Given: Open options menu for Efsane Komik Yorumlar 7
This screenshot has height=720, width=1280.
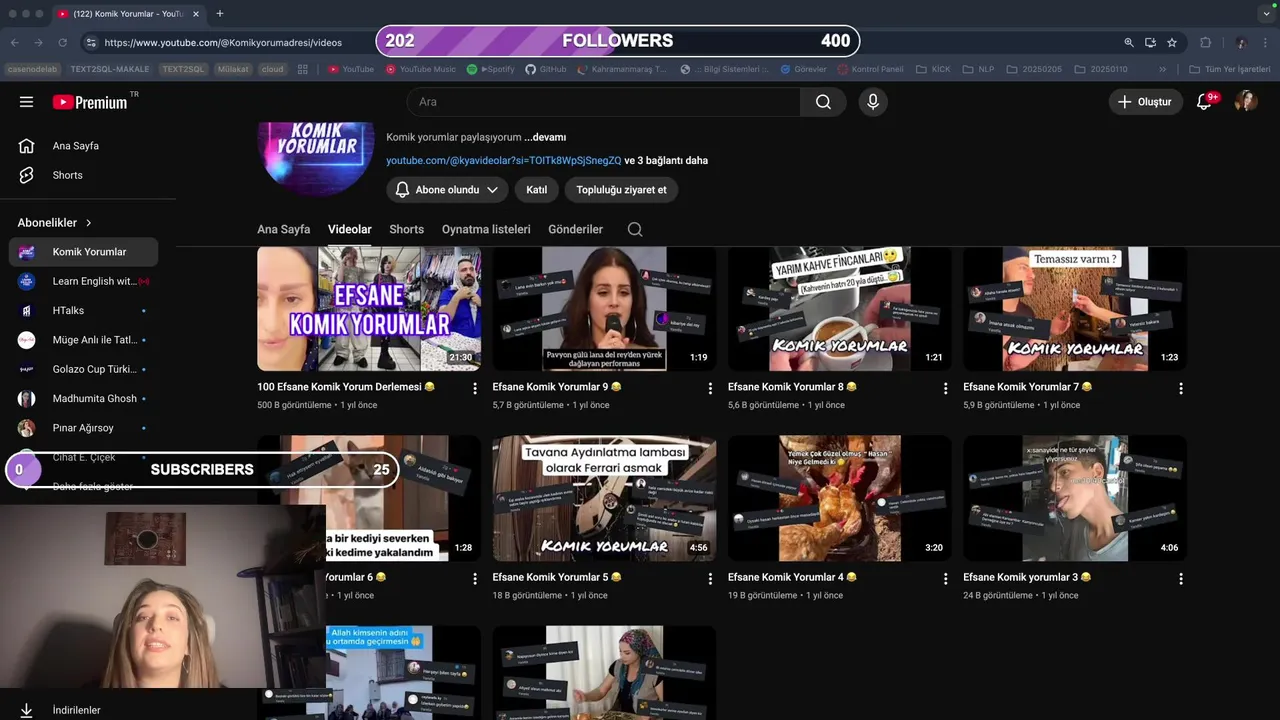Looking at the screenshot, I should point(1181,388).
